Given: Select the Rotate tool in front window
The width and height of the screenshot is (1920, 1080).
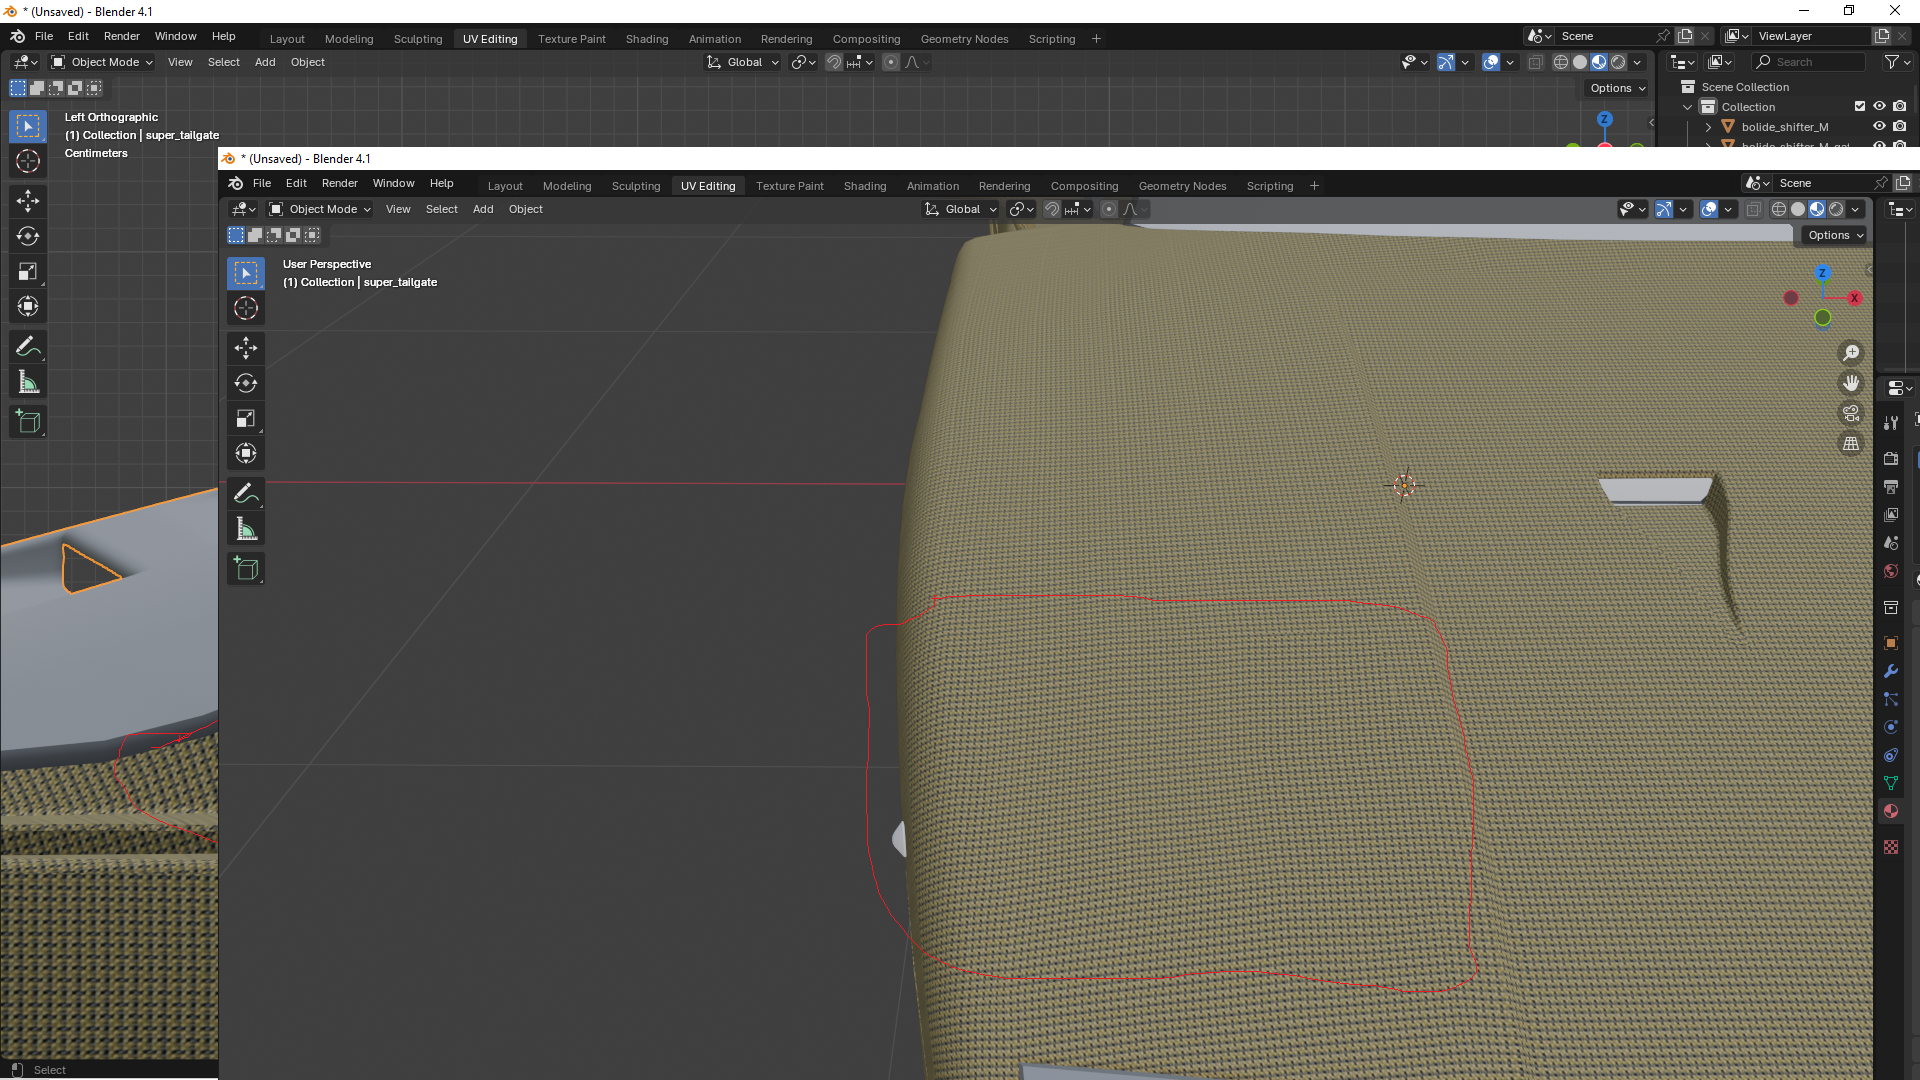Looking at the screenshot, I should 246,383.
